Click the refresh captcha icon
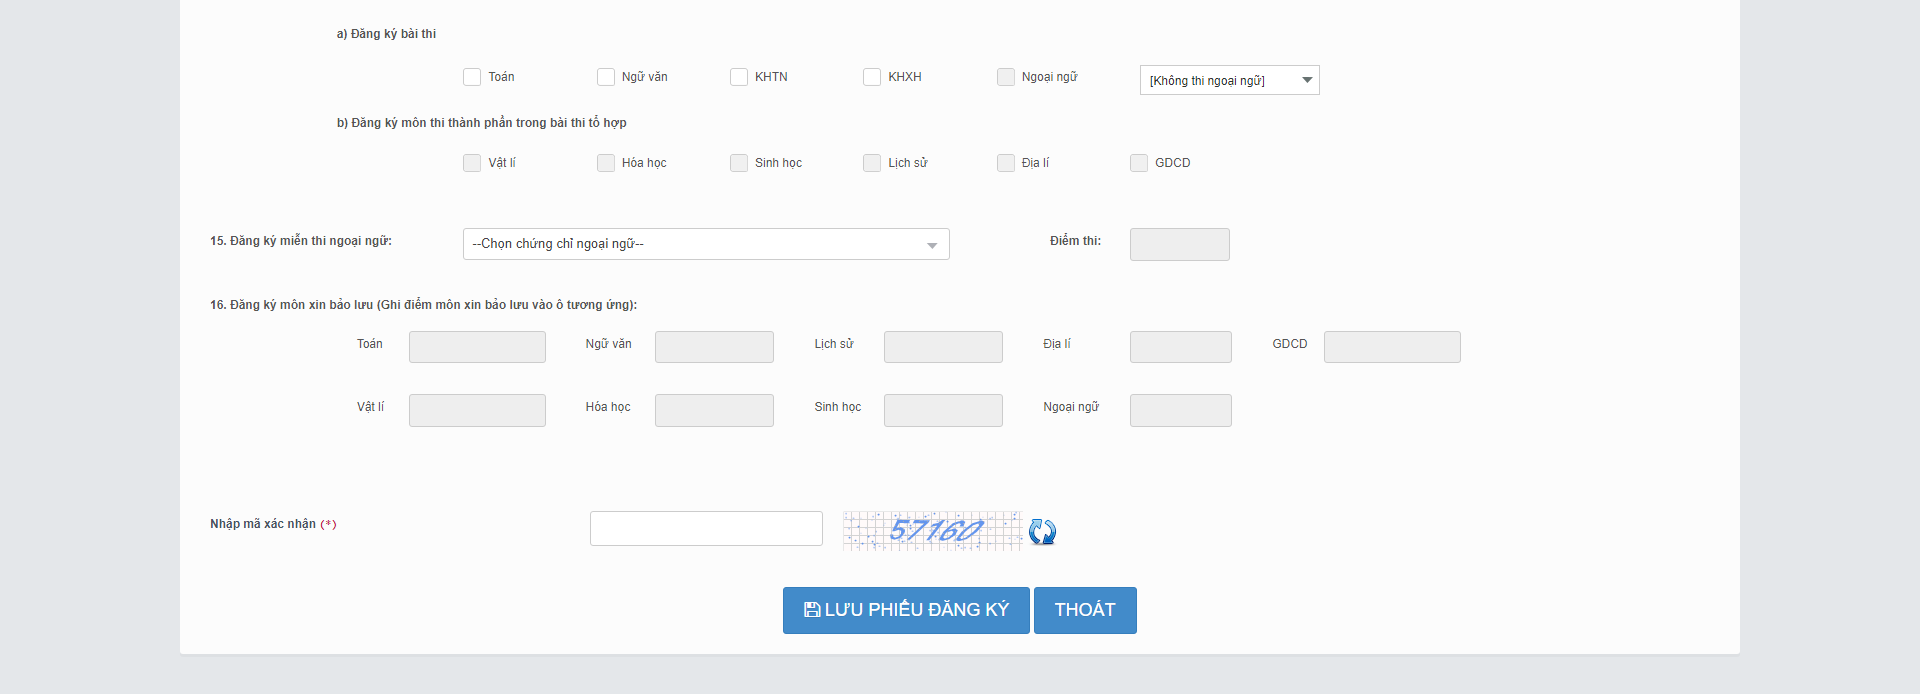The height and width of the screenshot is (694, 1920). click(1042, 531)
